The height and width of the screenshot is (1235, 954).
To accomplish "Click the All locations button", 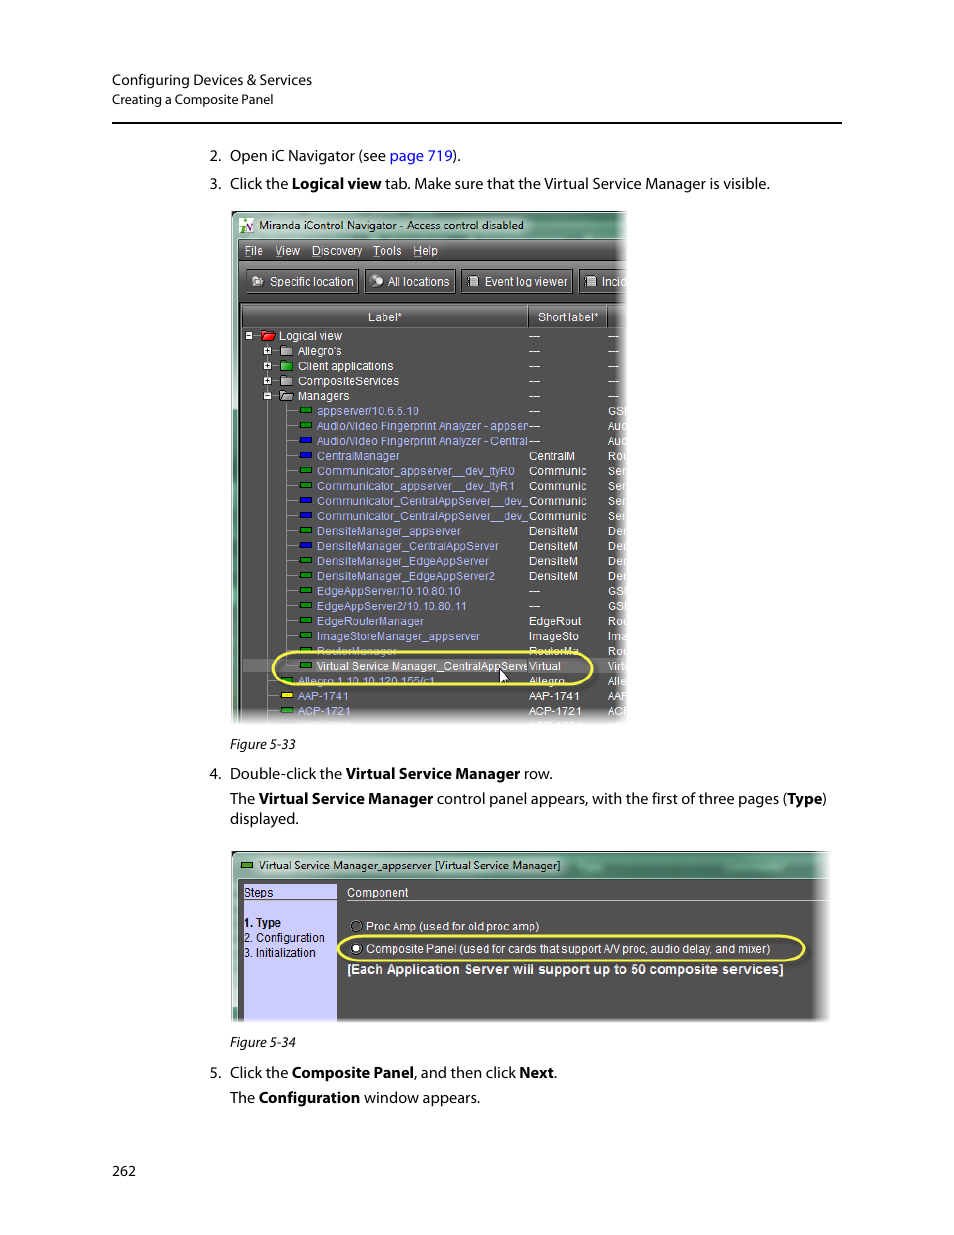I will click(x=410, y=282).
